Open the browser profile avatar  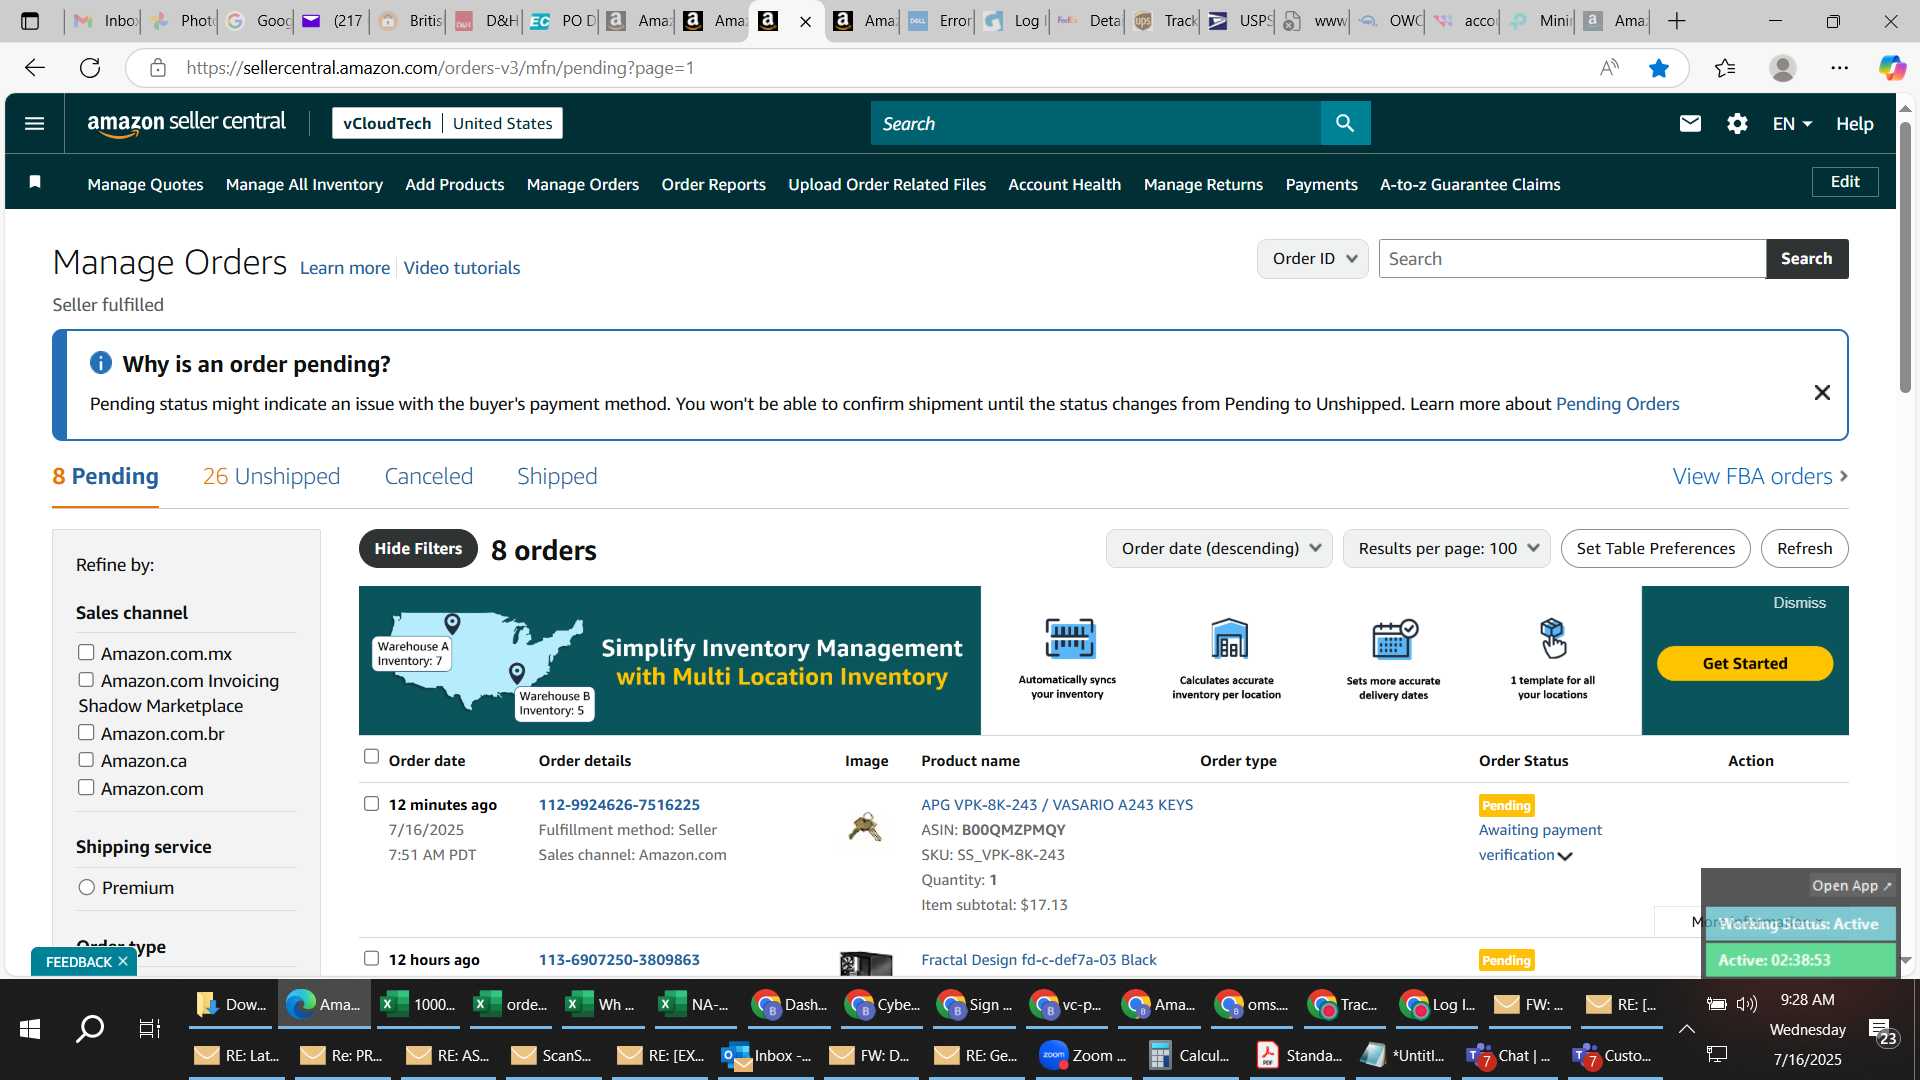[x=1782, y=68]
